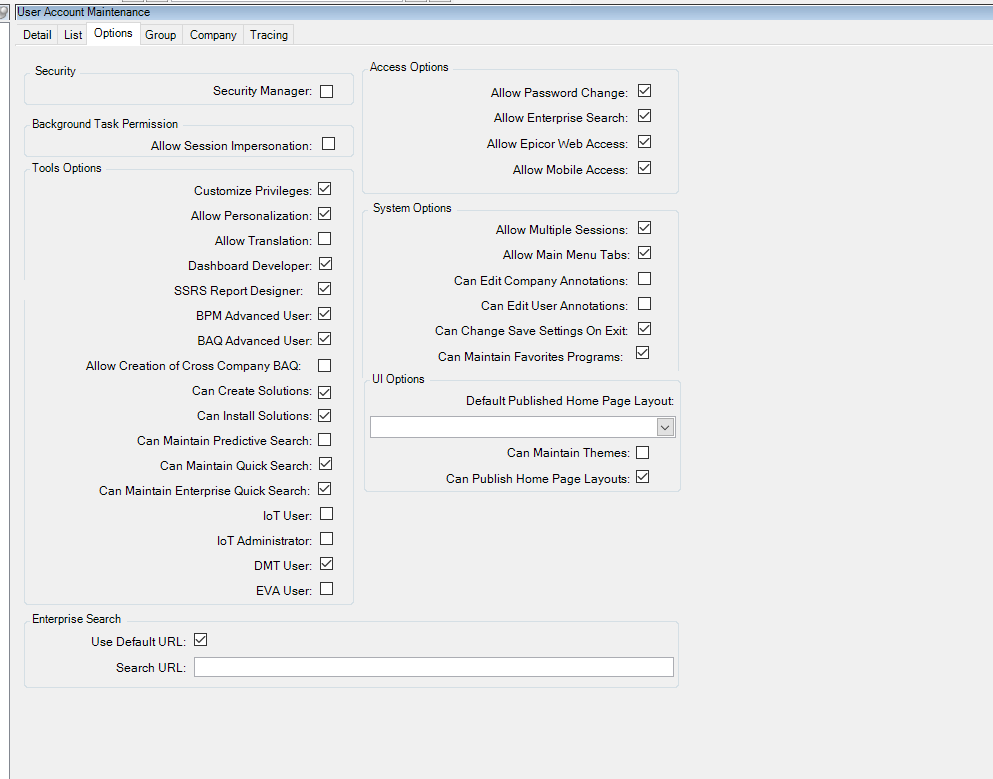This screenshot has height=779, width=993.
Task: Select the Options tab
Action: point(113,33)
